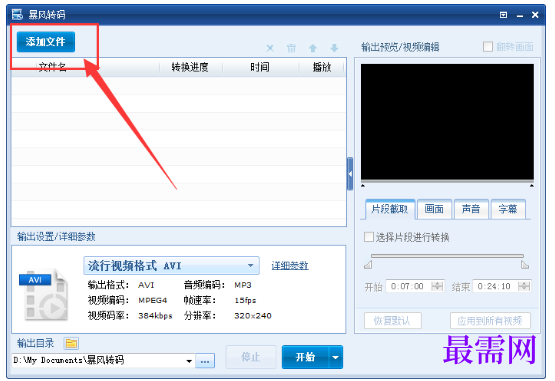Click the 暴风转码 title bar icon
The width and height of the screenshot is (555, 381).
[x=17, y=15]
